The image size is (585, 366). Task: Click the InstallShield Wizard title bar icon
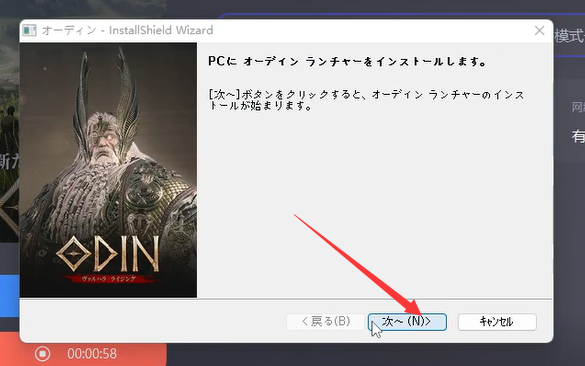29,30
